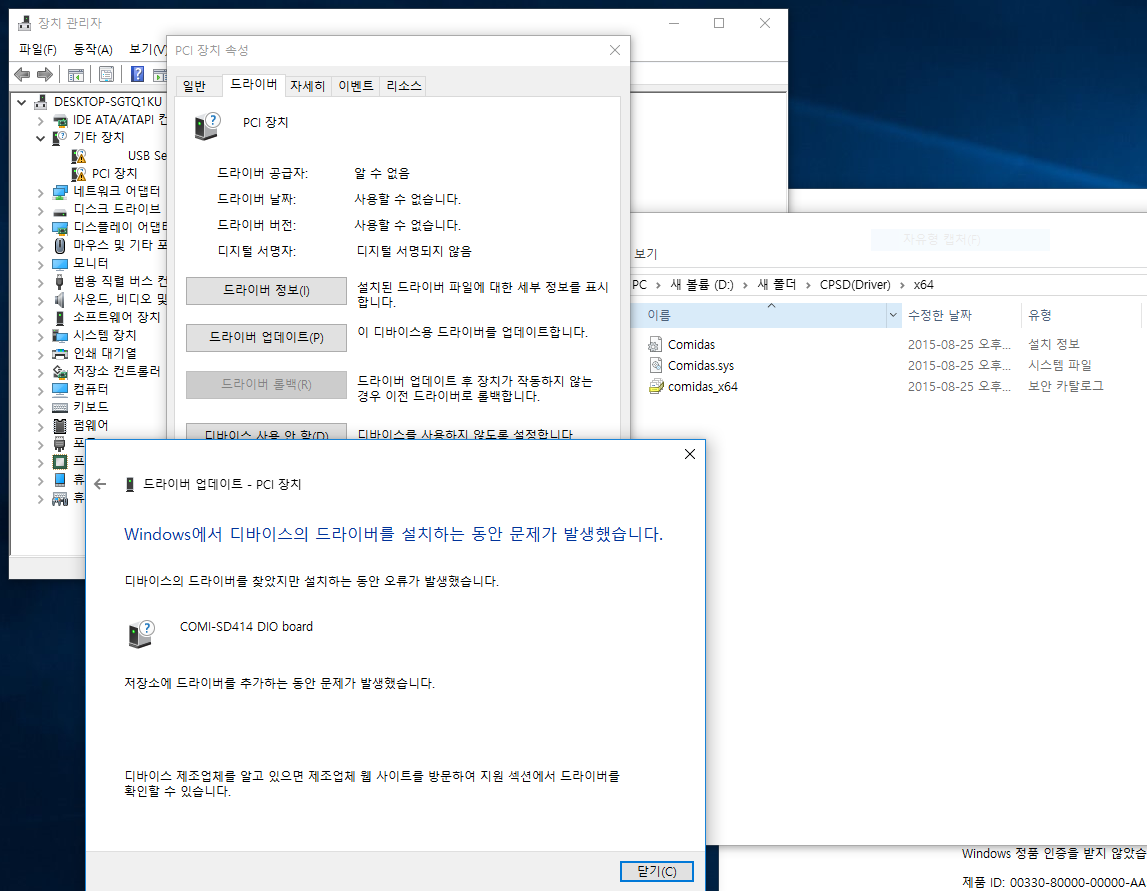Navigate to 새 폴더 in breadcrumb
Viewport: 1147px width, 891px height.
[776, 285]
